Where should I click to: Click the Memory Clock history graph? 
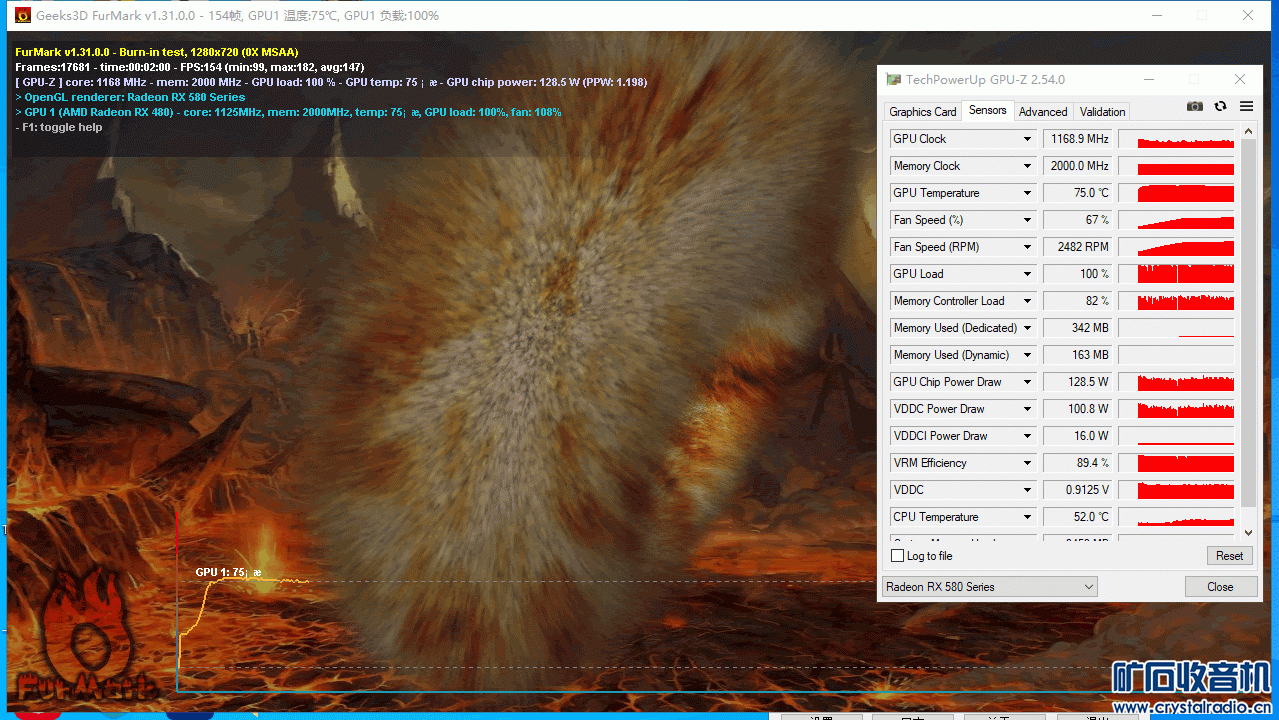tap(1176, 166)
